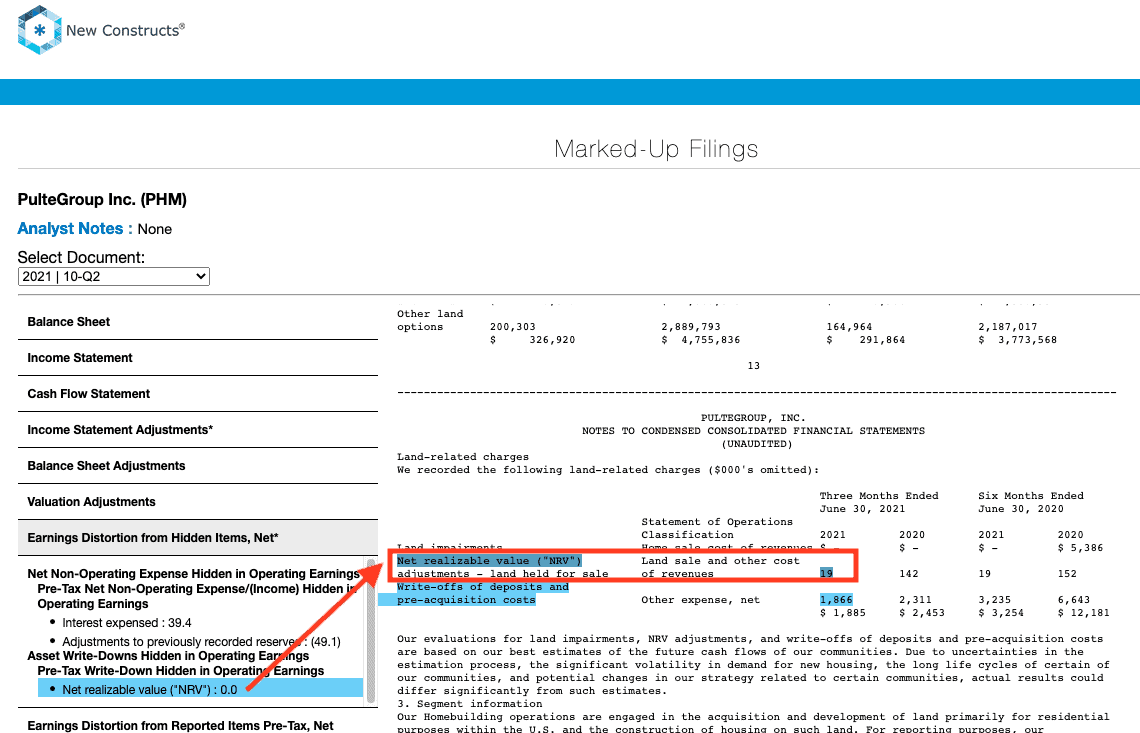Click the Select Document: label
1140x733 pixels.
pos(81,257)
